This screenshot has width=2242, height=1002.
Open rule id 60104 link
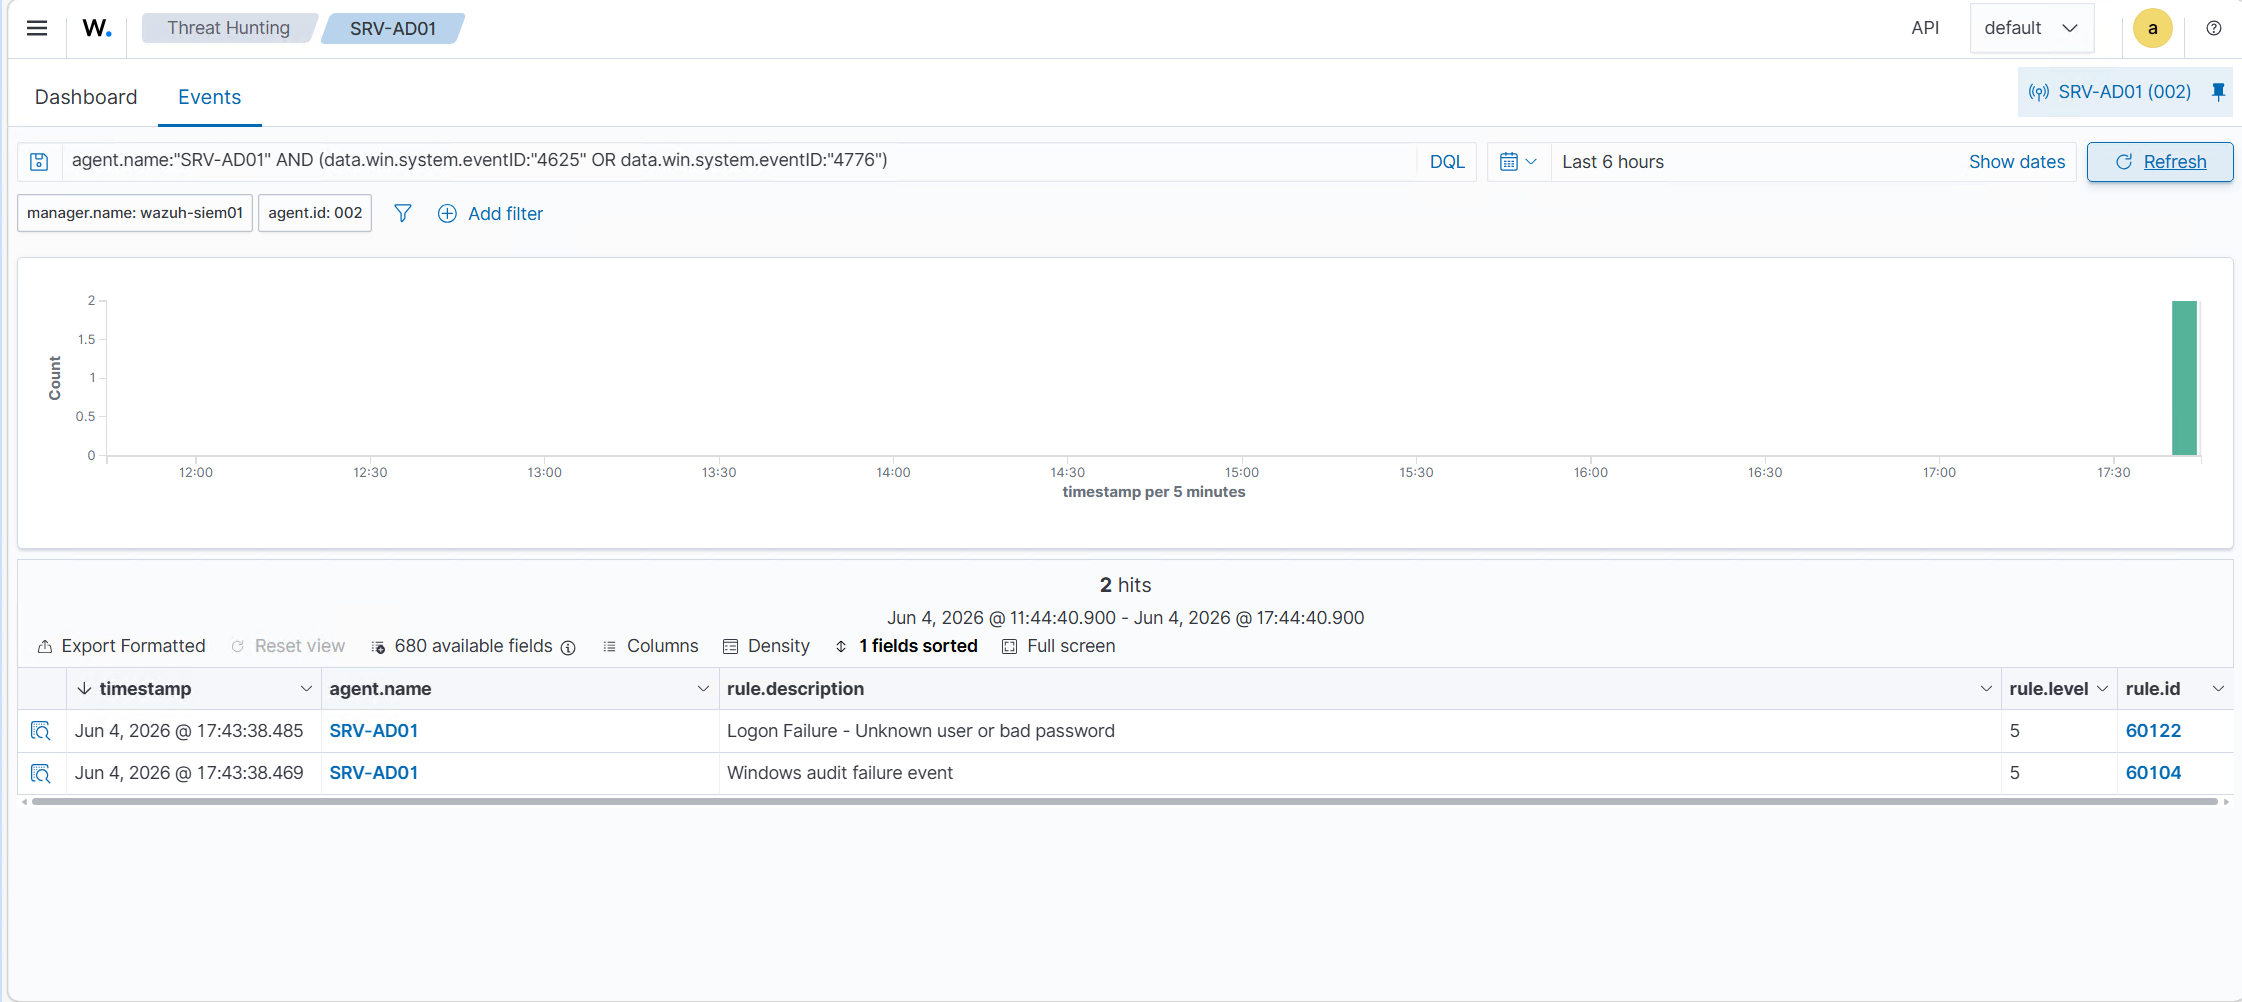tap(2153, 773)
